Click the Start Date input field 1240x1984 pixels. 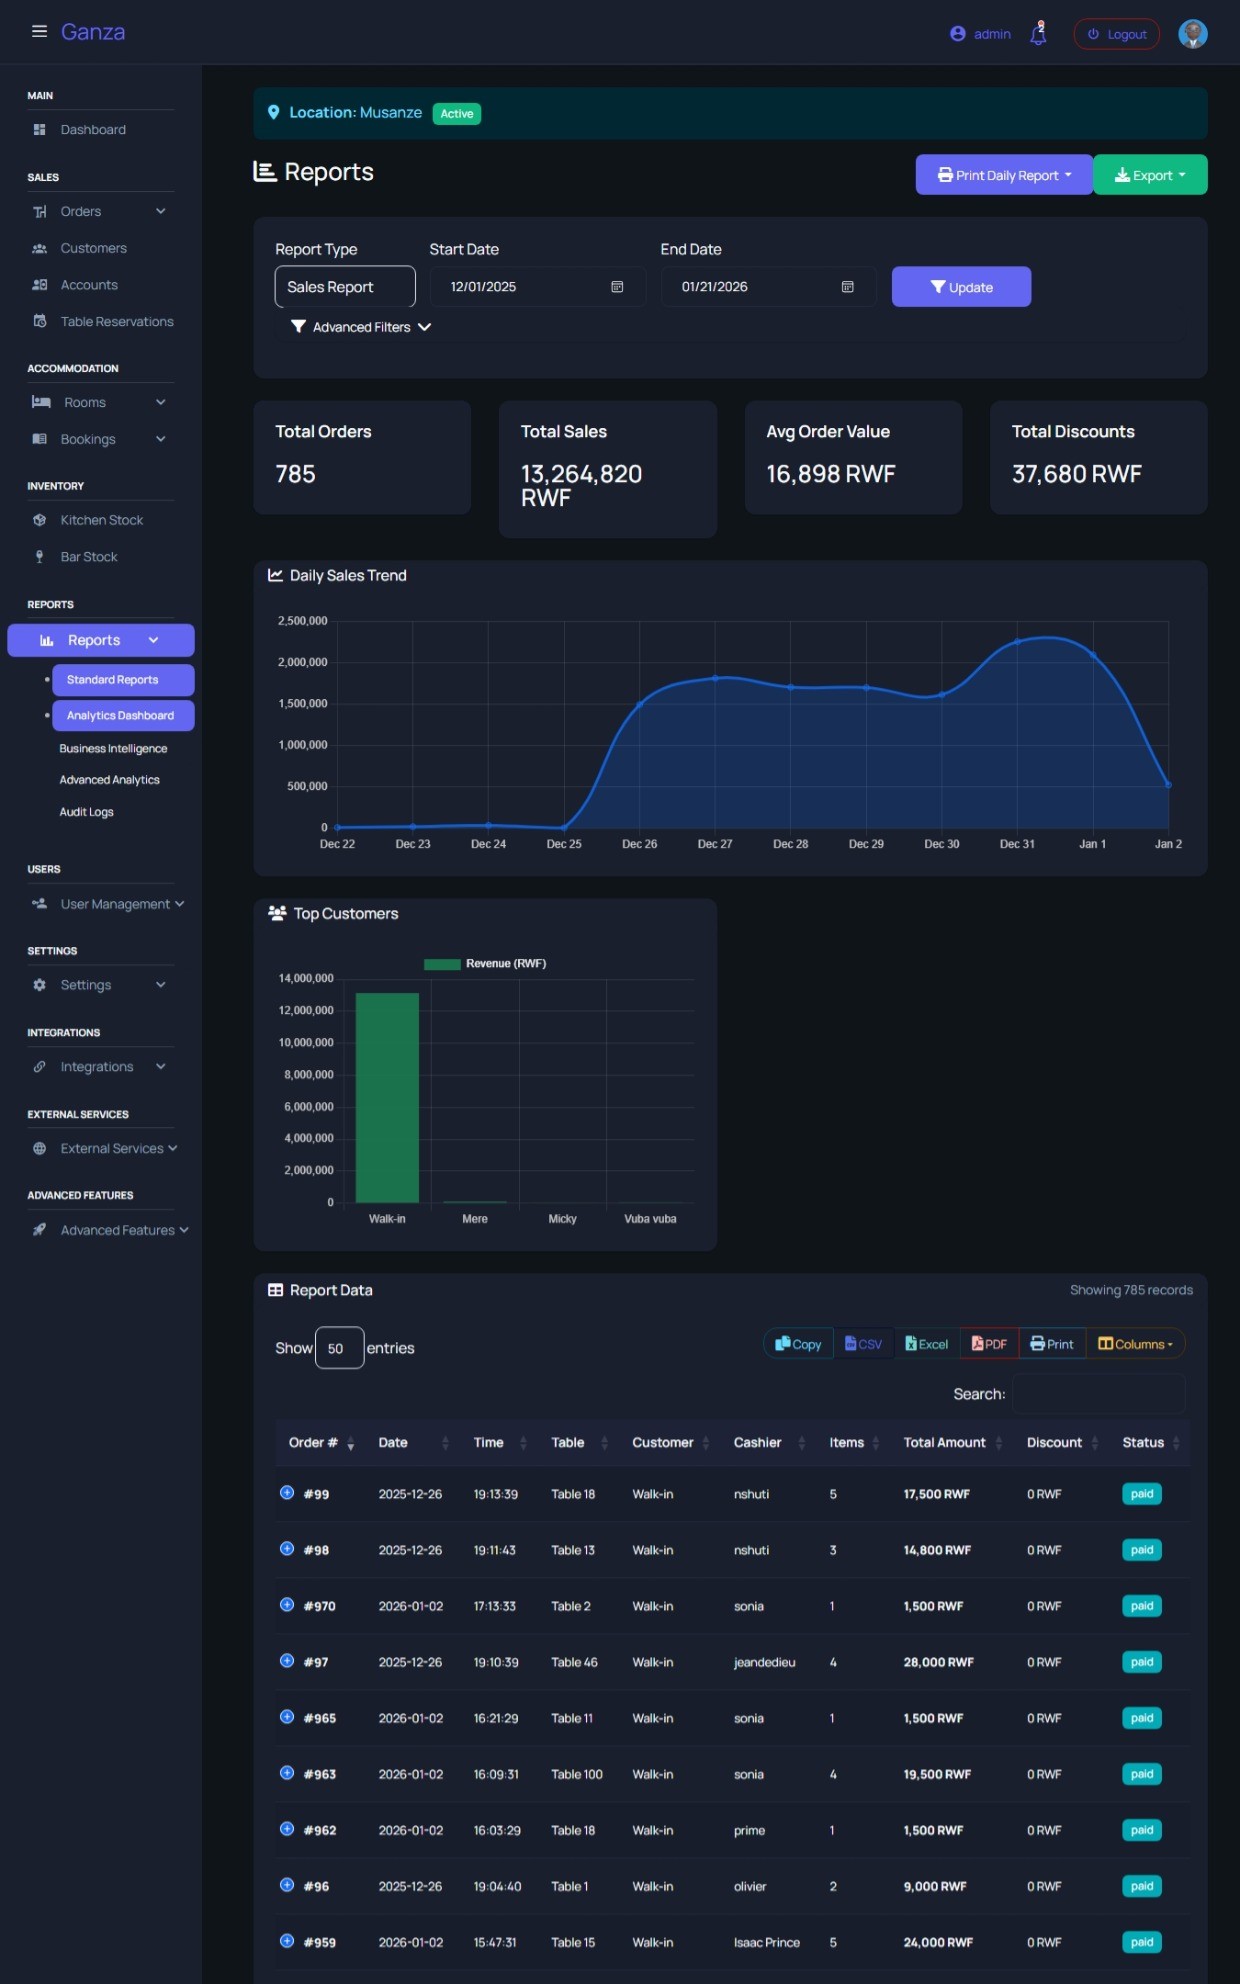[x=537, y=287]
